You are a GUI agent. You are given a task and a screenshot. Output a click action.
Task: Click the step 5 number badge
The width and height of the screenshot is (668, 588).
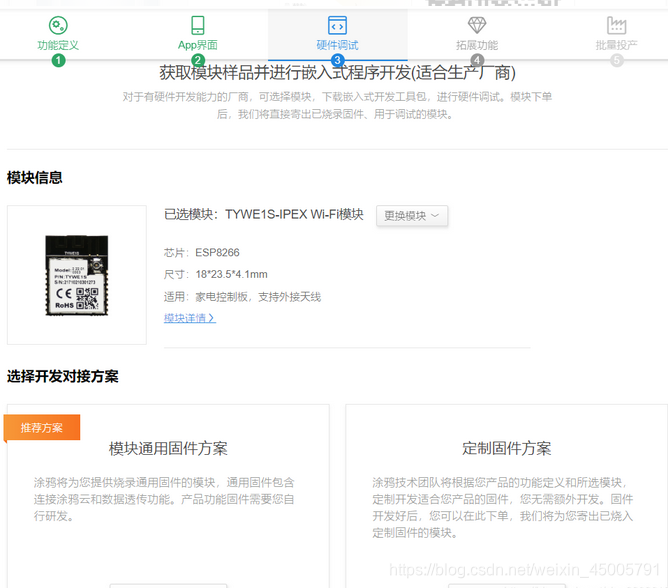[x=616, y=60]
